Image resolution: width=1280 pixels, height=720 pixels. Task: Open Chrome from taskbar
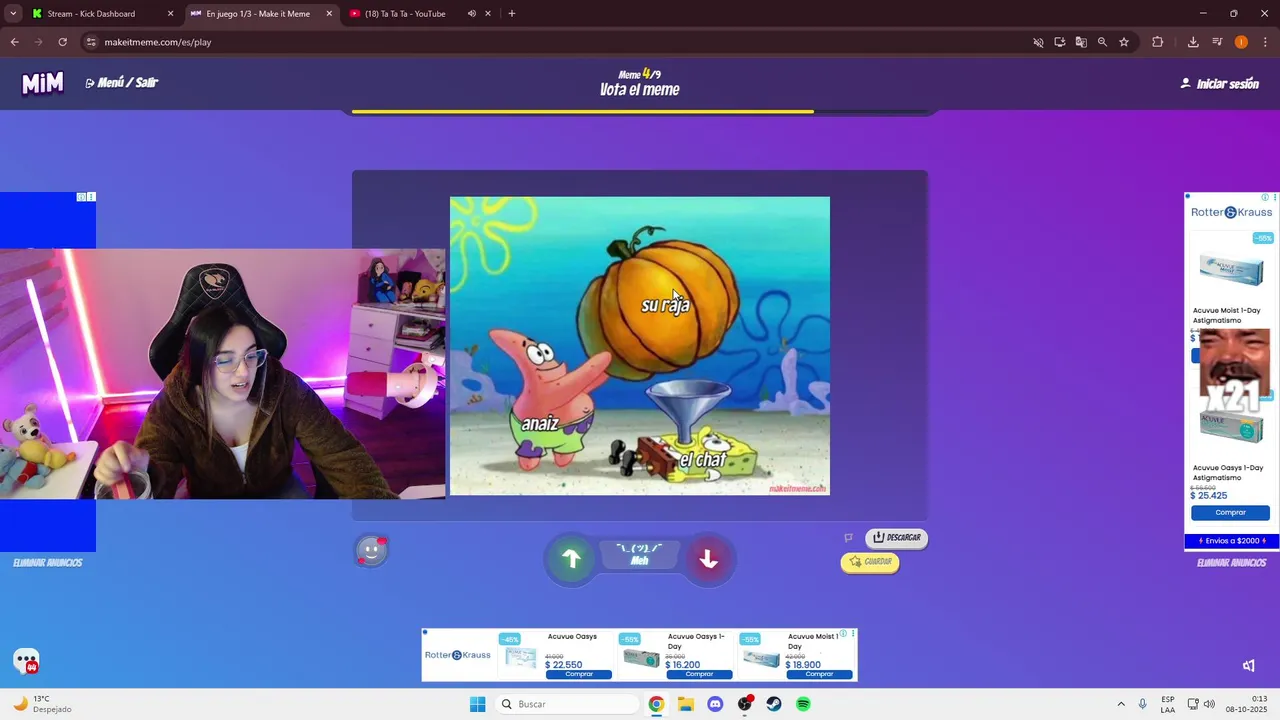(656, 704)
